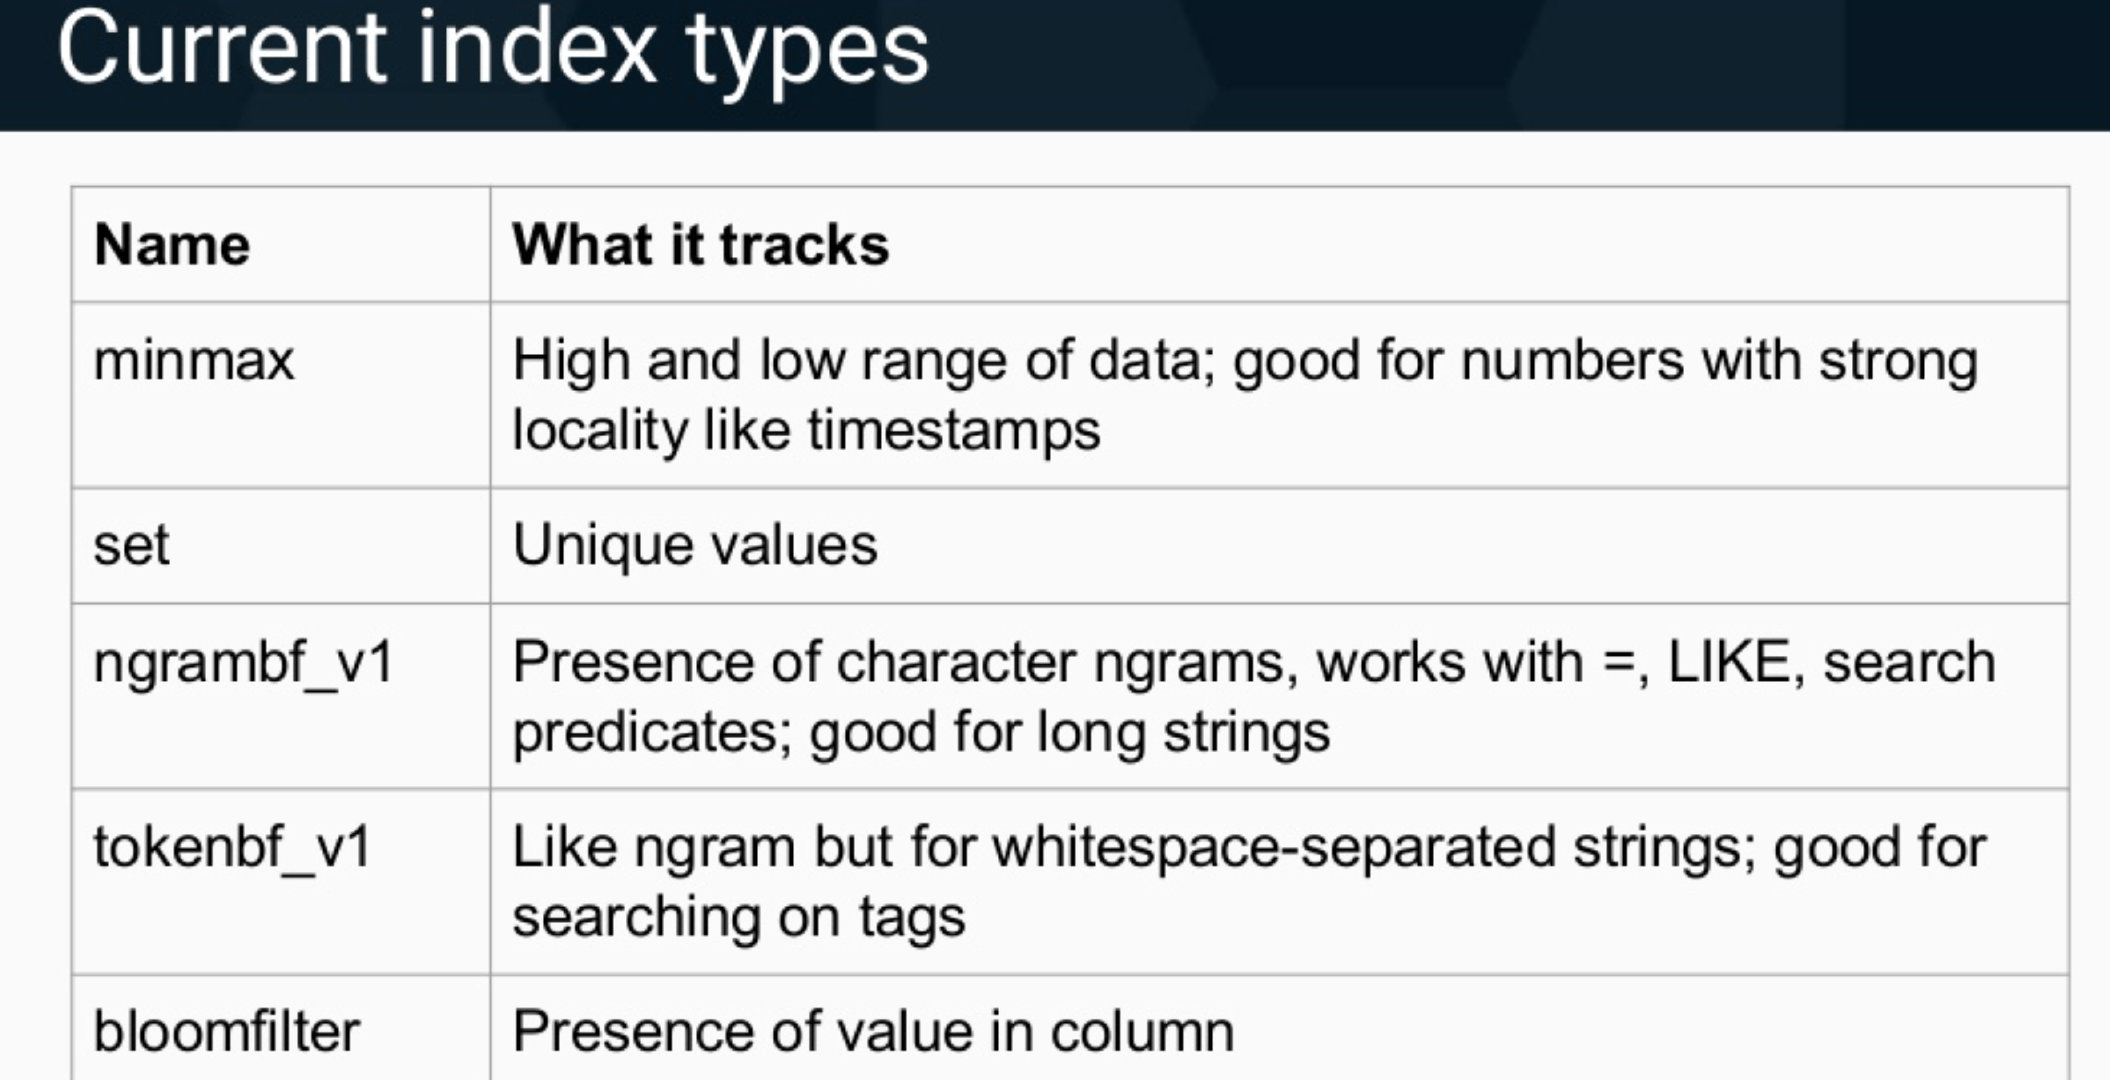
Task: Click the word "locality" in minmax description
Action: [x=599, y=431]
